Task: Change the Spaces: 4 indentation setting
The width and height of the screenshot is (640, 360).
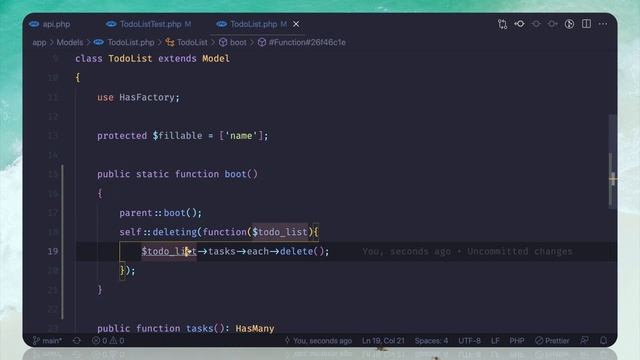Action: (x=431, y=340)
